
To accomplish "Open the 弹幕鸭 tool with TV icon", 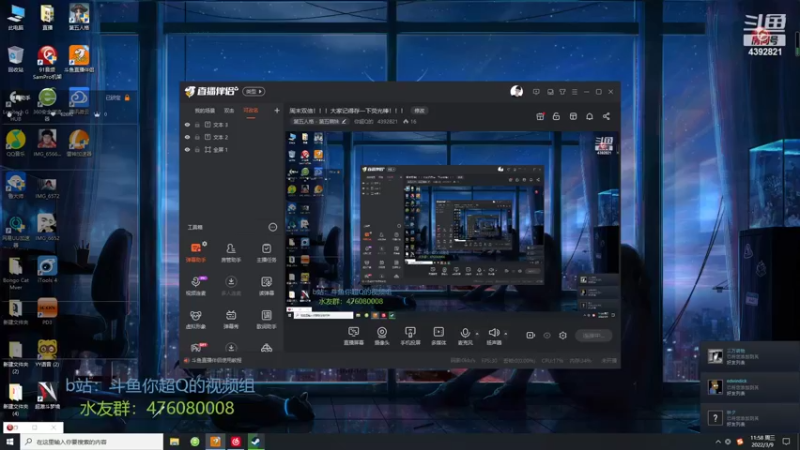I will [x=231, y=319].
